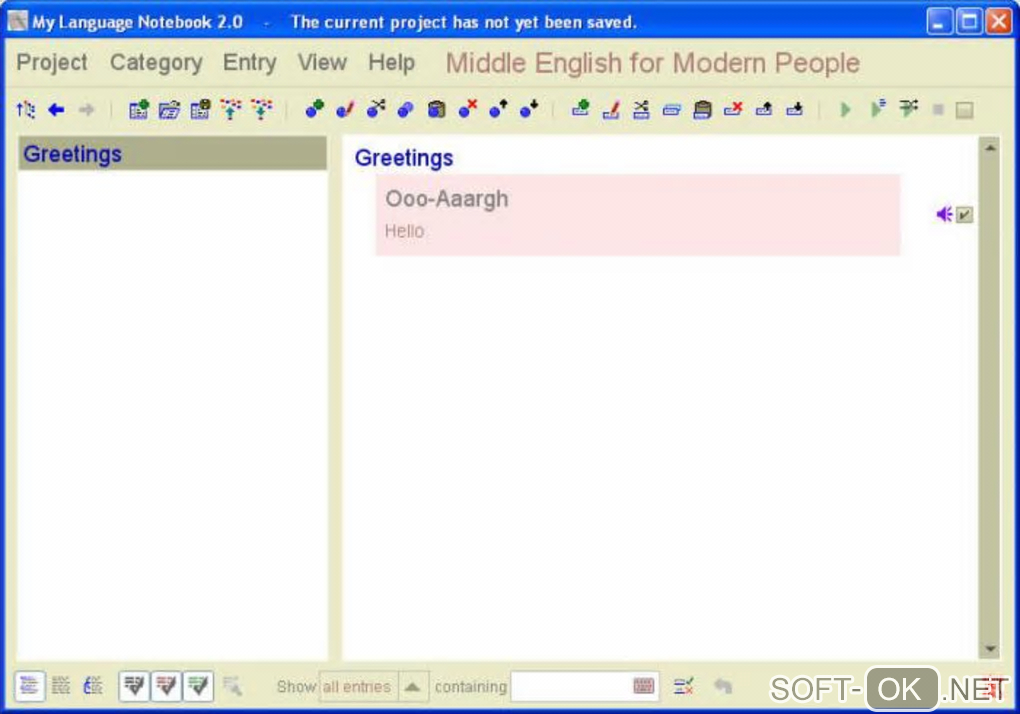Move category up with ball-arrow-up icon
The height and width of the screenshot is (714, 1020).
(x=498, y=109)
